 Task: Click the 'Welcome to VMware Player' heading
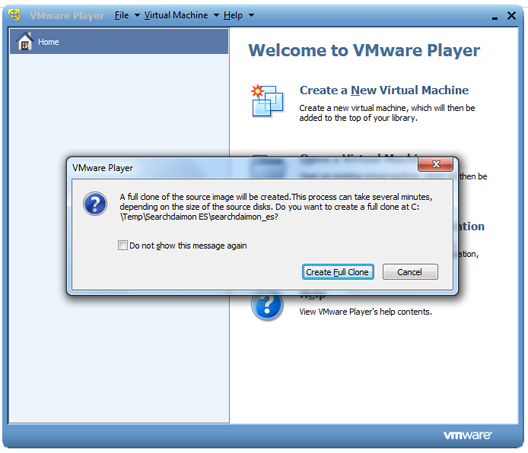(x=364, y=51)
